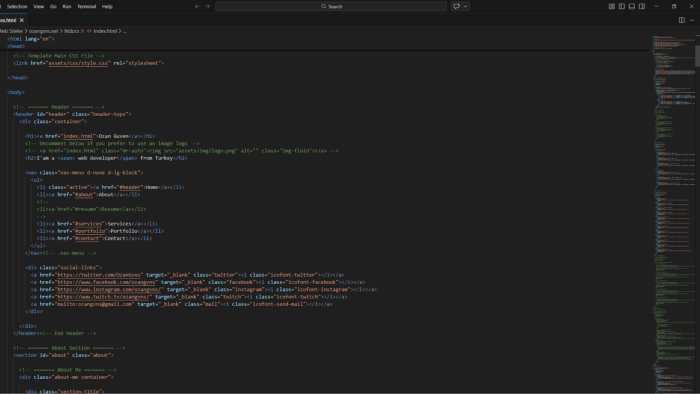
Task: Click the vertical scrollbar thumb
Action: pyautogui.click(x=697, y=56)
